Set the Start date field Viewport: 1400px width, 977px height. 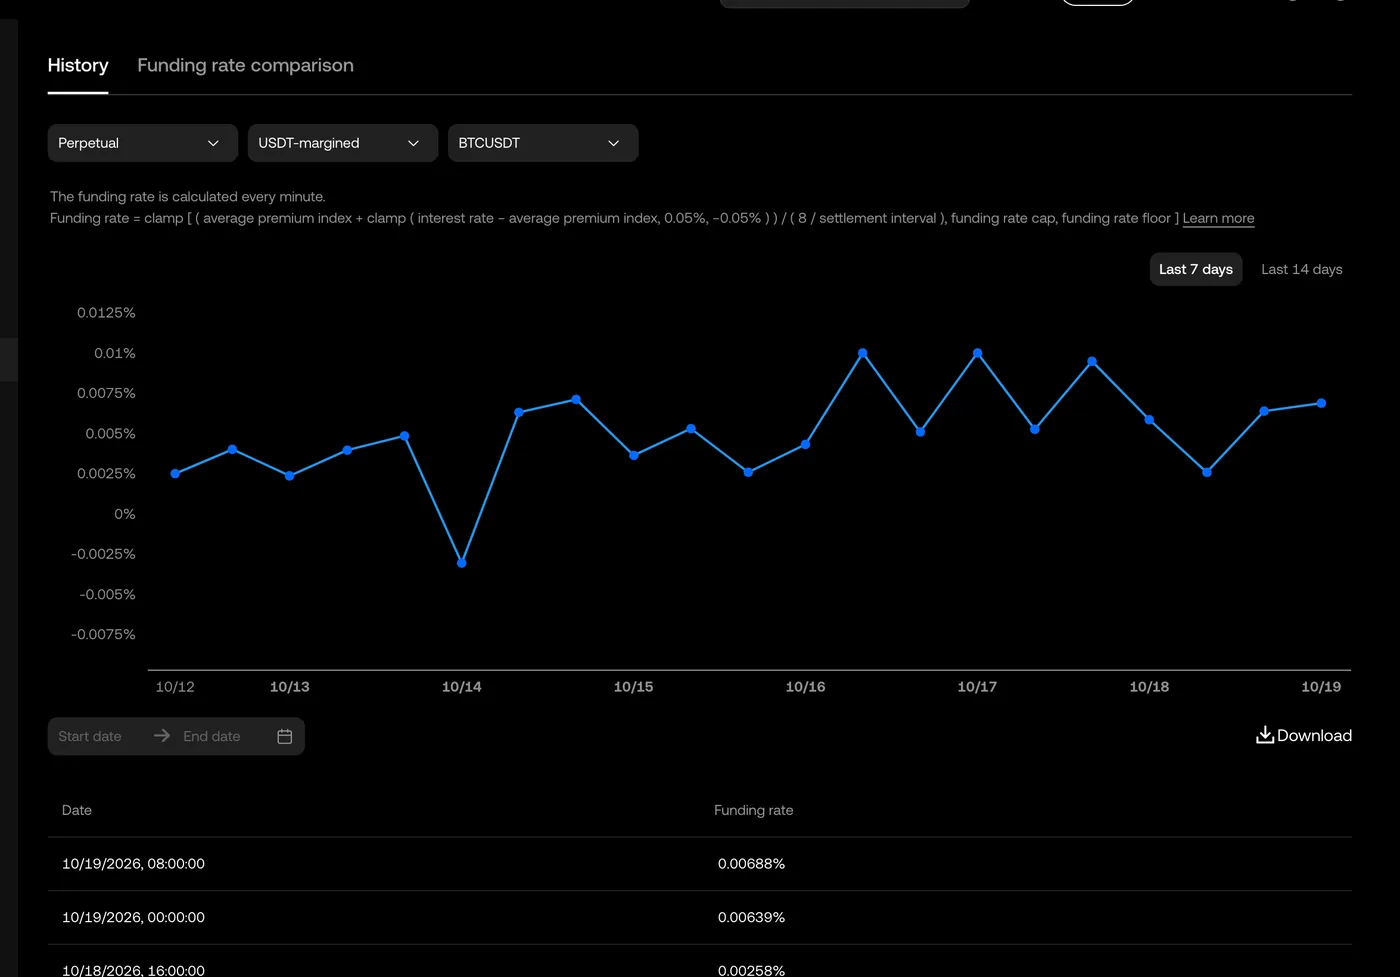pos(90,737)
